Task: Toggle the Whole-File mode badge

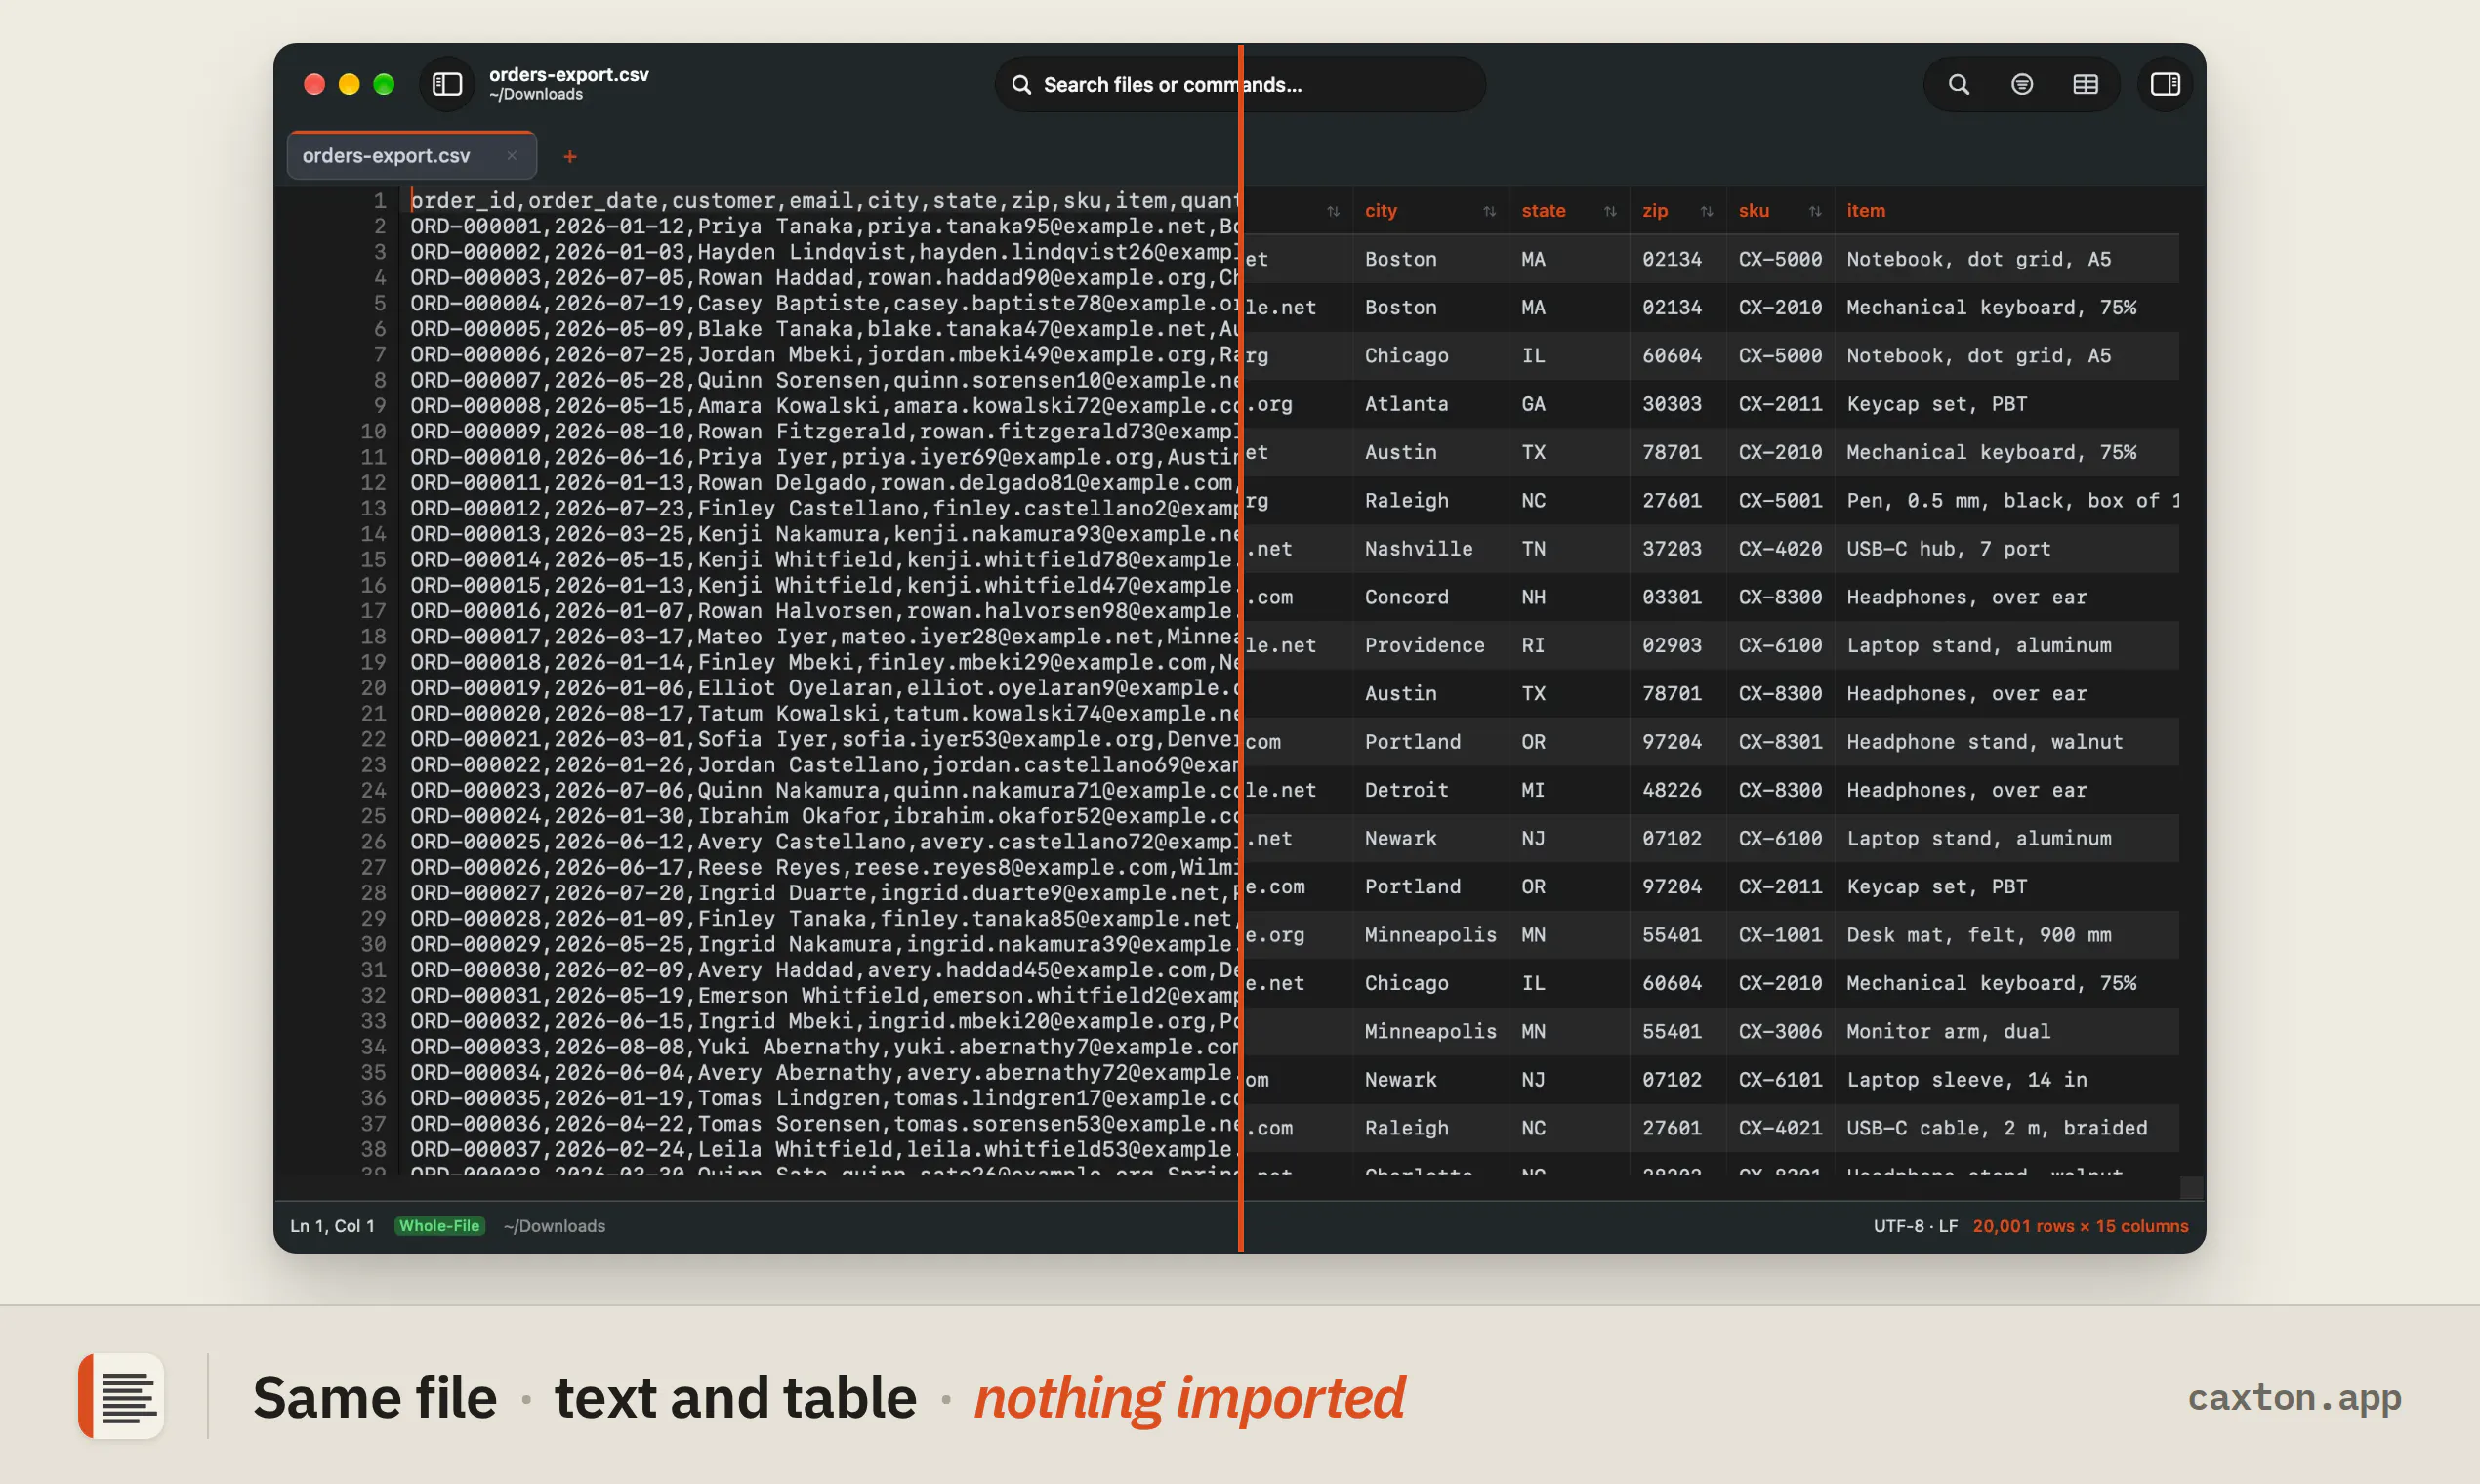Action: coord(439,1225)
